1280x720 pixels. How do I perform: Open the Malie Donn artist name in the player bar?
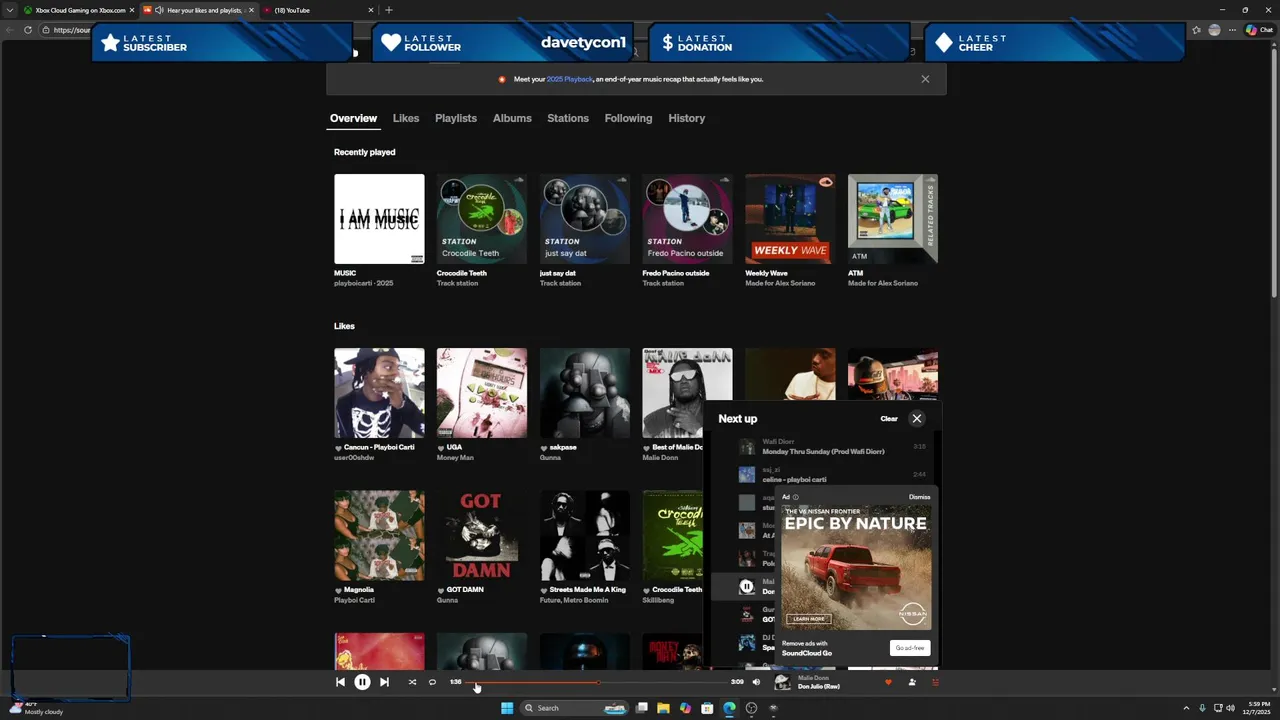(813, 678)
